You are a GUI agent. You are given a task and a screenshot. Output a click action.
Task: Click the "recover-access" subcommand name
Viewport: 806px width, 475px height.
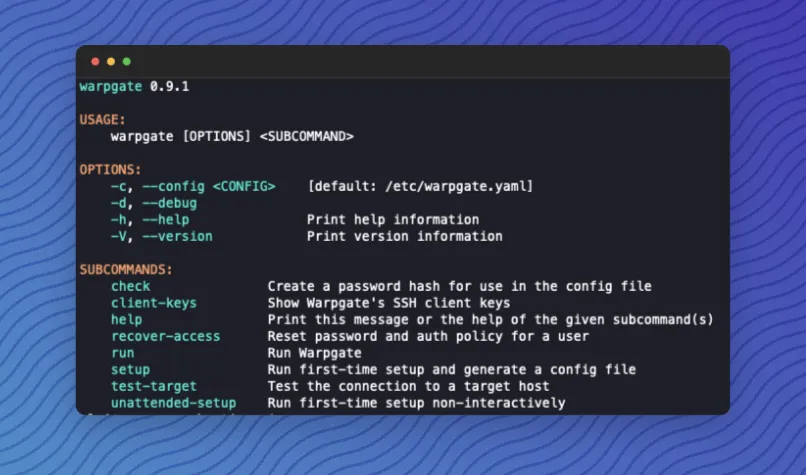click(165, 336)
